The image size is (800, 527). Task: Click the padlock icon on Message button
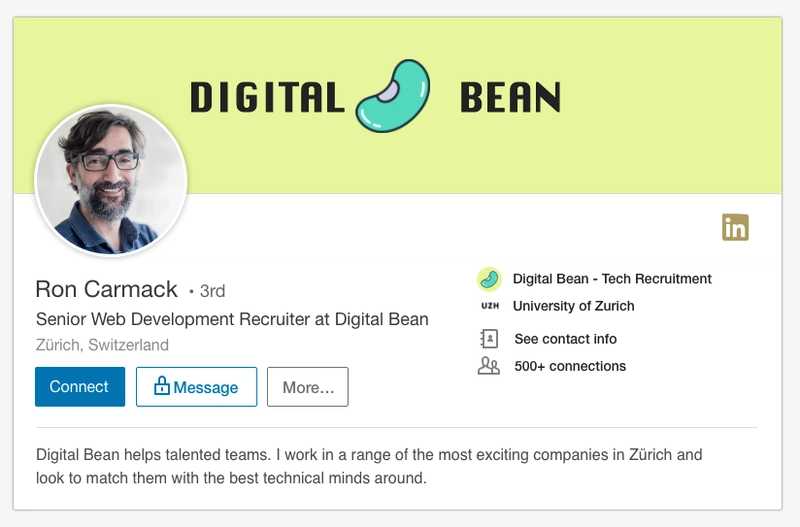click(162, 386)
